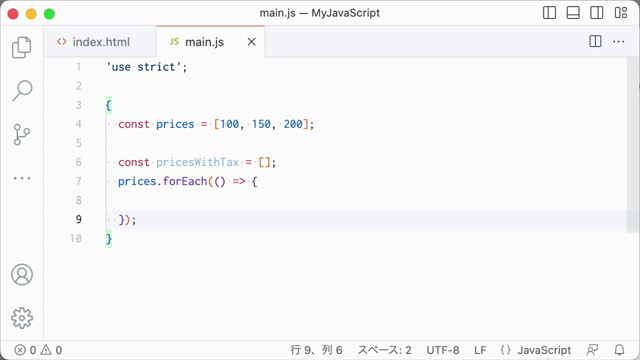Image resolution: width=640 pixels, height=360 pixels.
Task: Select UTF-8 file encoding indicator
Action: (x=442, y=350)
